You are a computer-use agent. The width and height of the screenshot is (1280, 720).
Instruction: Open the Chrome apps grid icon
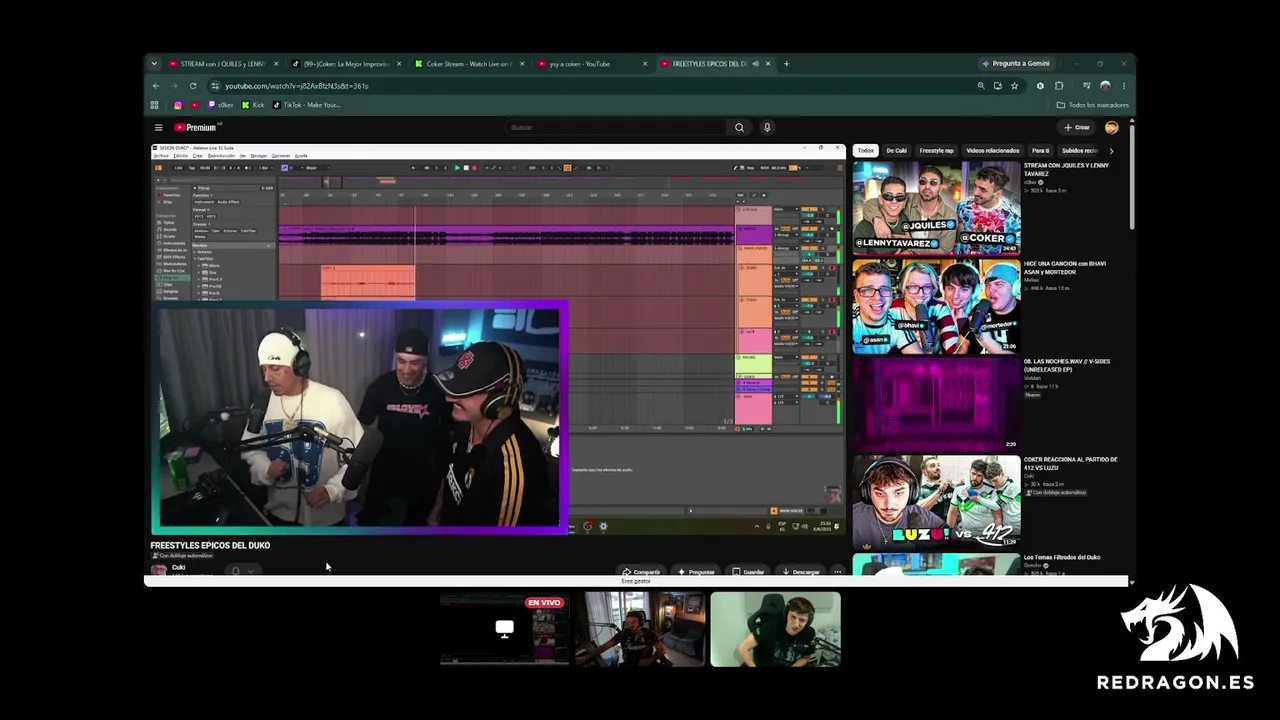click(x=154, y=105)
